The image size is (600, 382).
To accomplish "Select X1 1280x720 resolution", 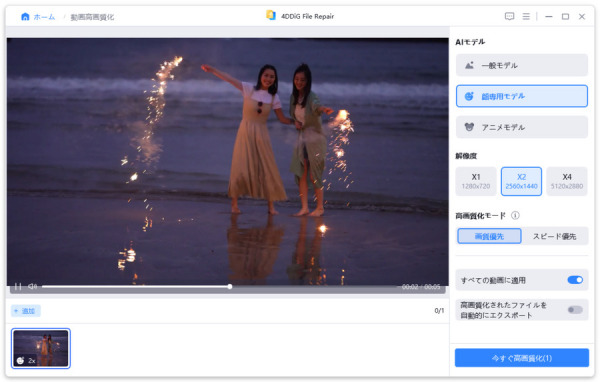I will [x=476, y=181].
